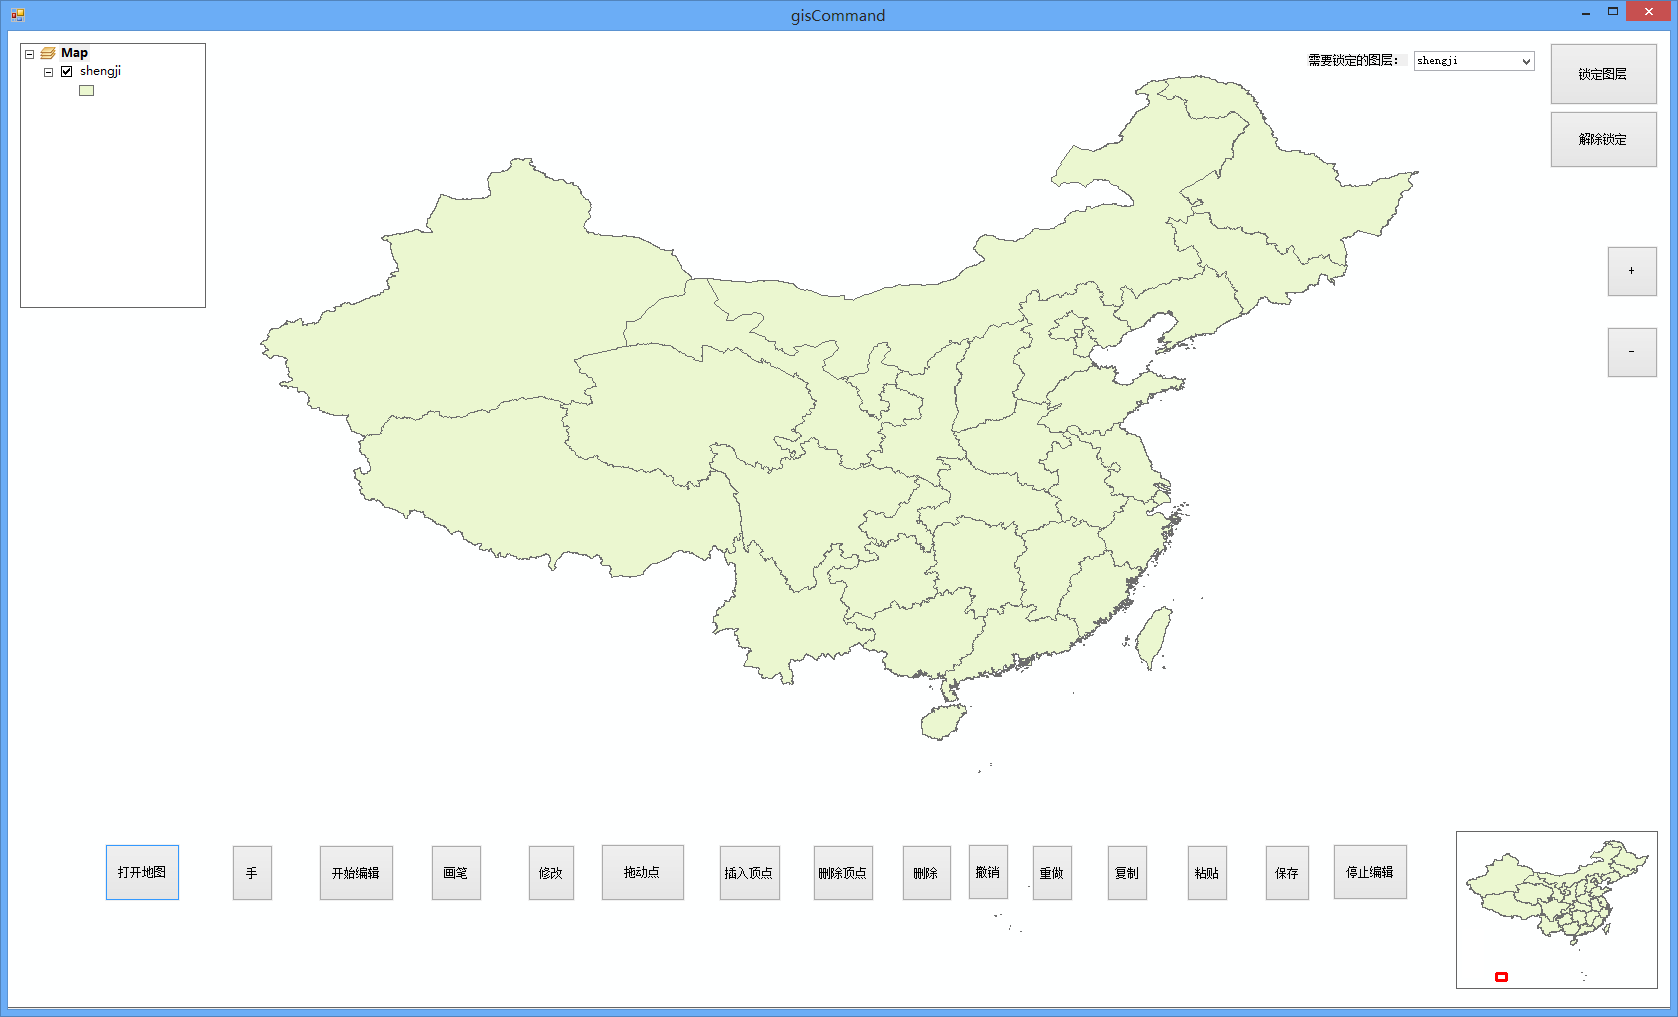Select the shengji layer name in tree
The width and height of the screenshot is (1678, 1017).
click(100, 71)
